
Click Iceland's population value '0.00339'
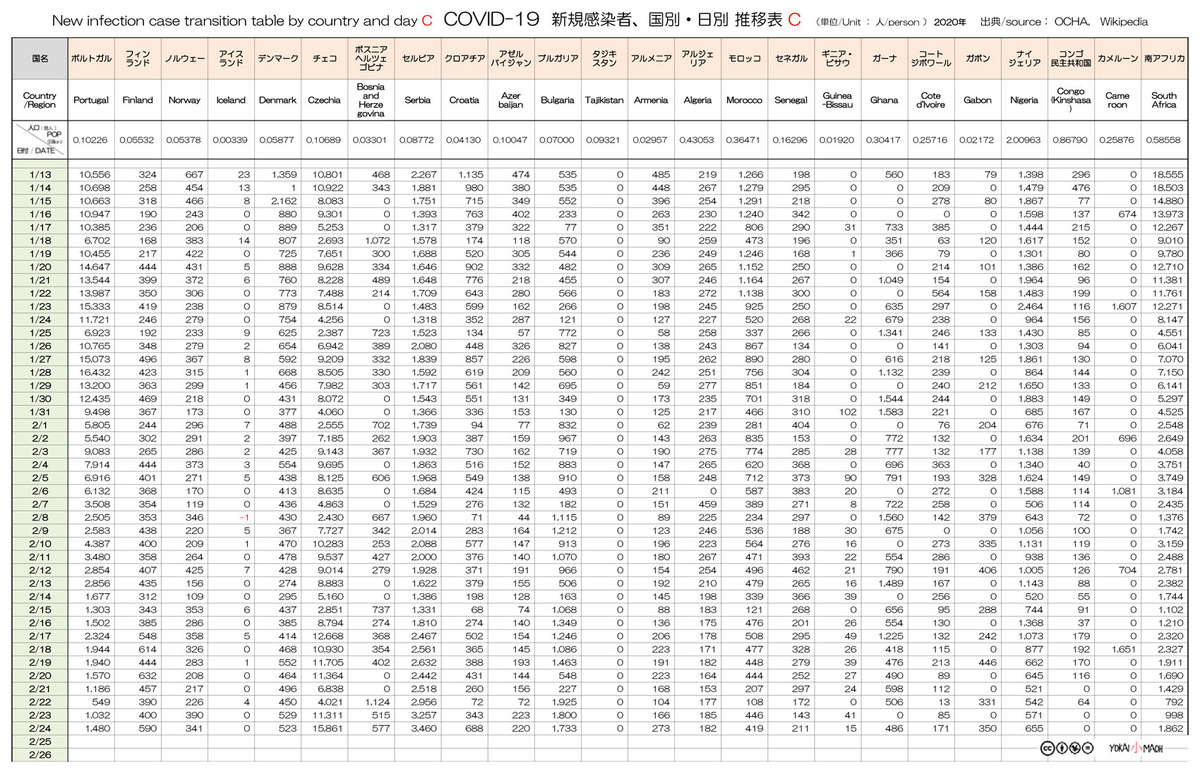pyautogui.click(x=231, y=141)
